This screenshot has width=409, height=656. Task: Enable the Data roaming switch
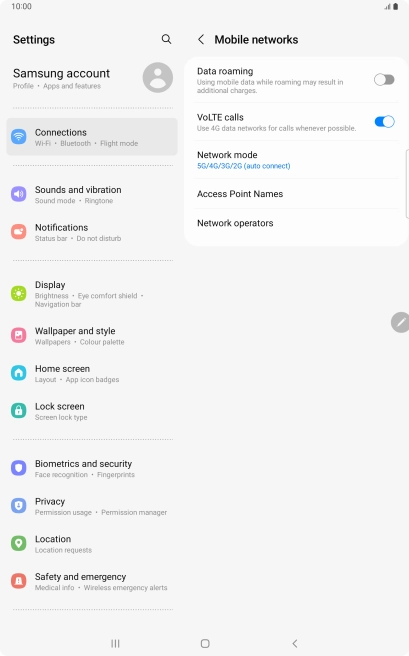pyautogui.click(x=384, y=79)
